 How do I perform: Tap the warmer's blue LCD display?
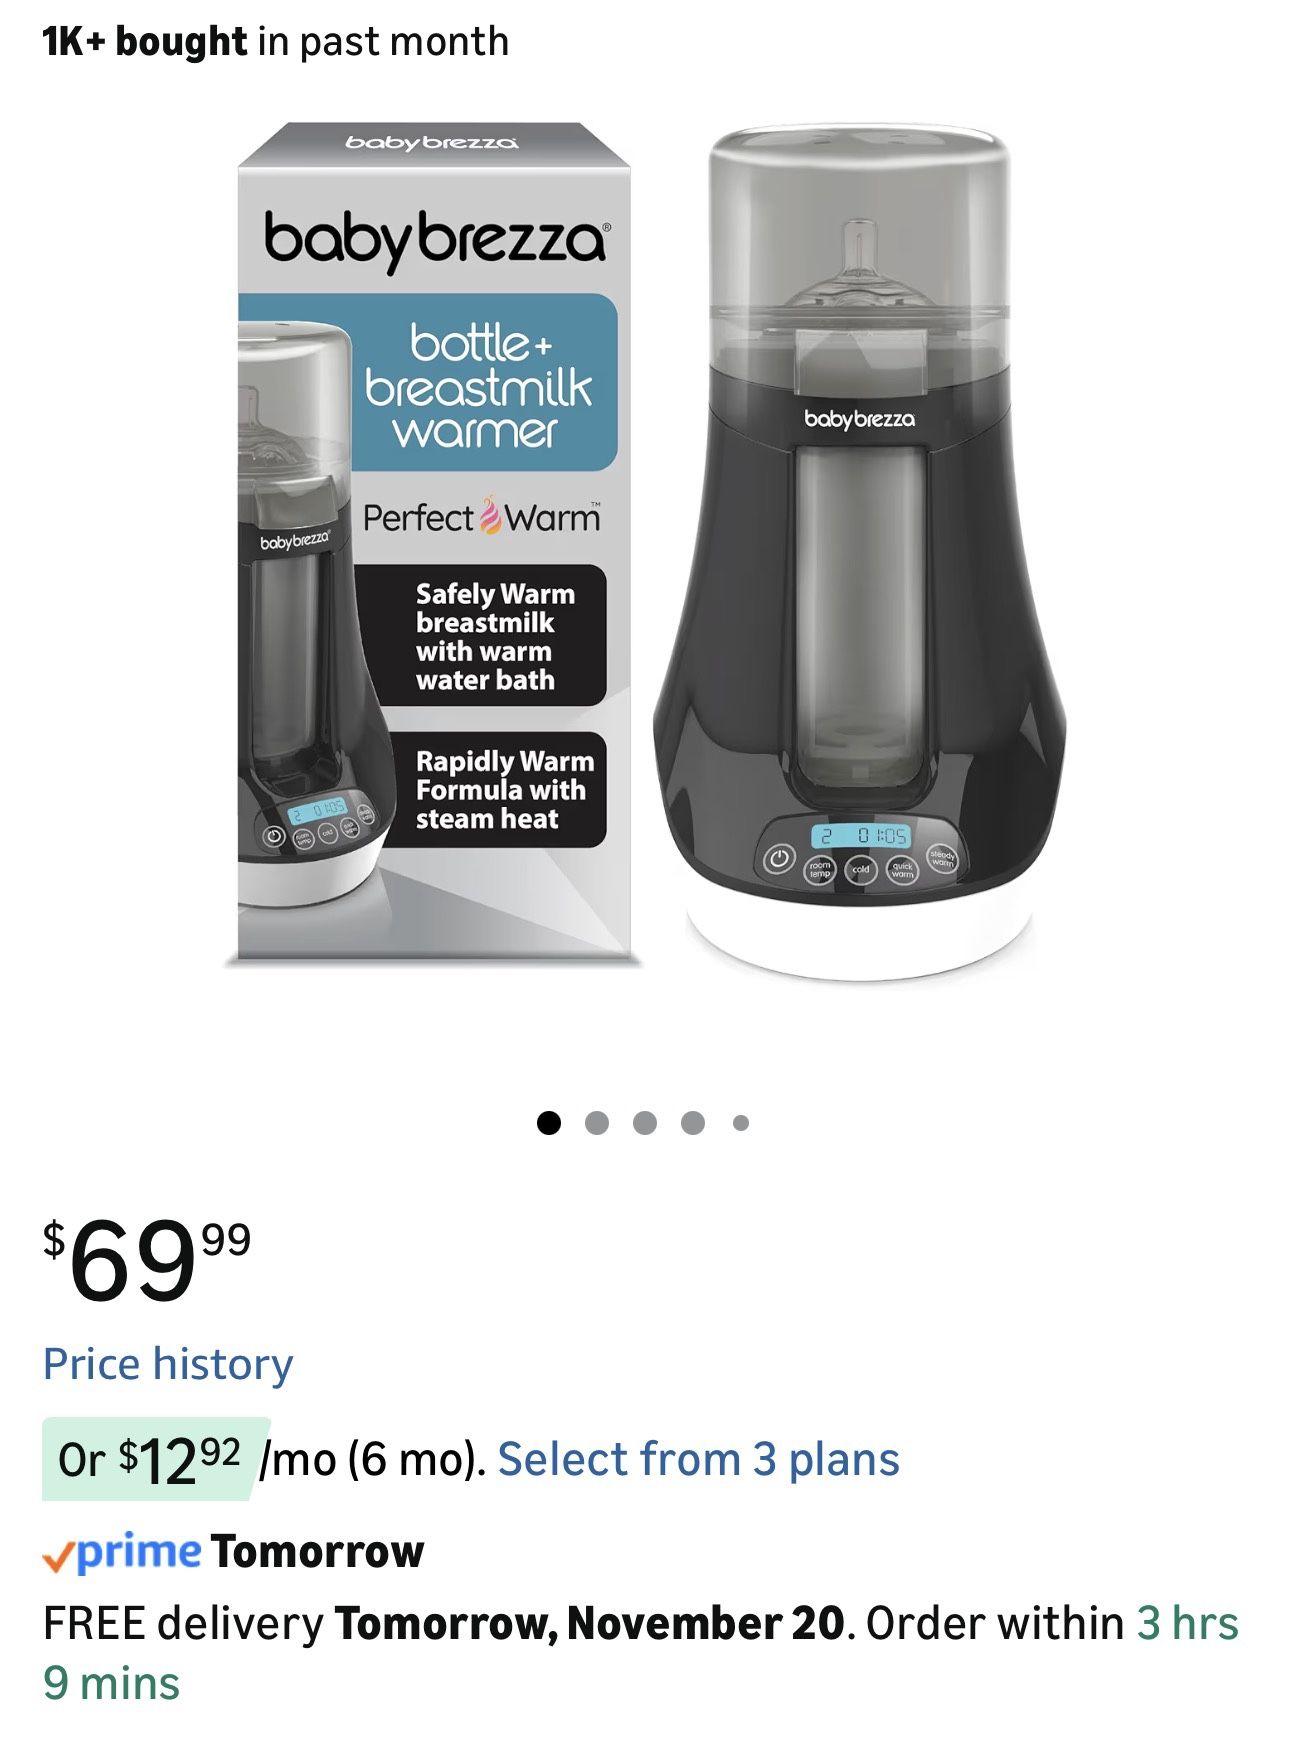tap(860, 835)
